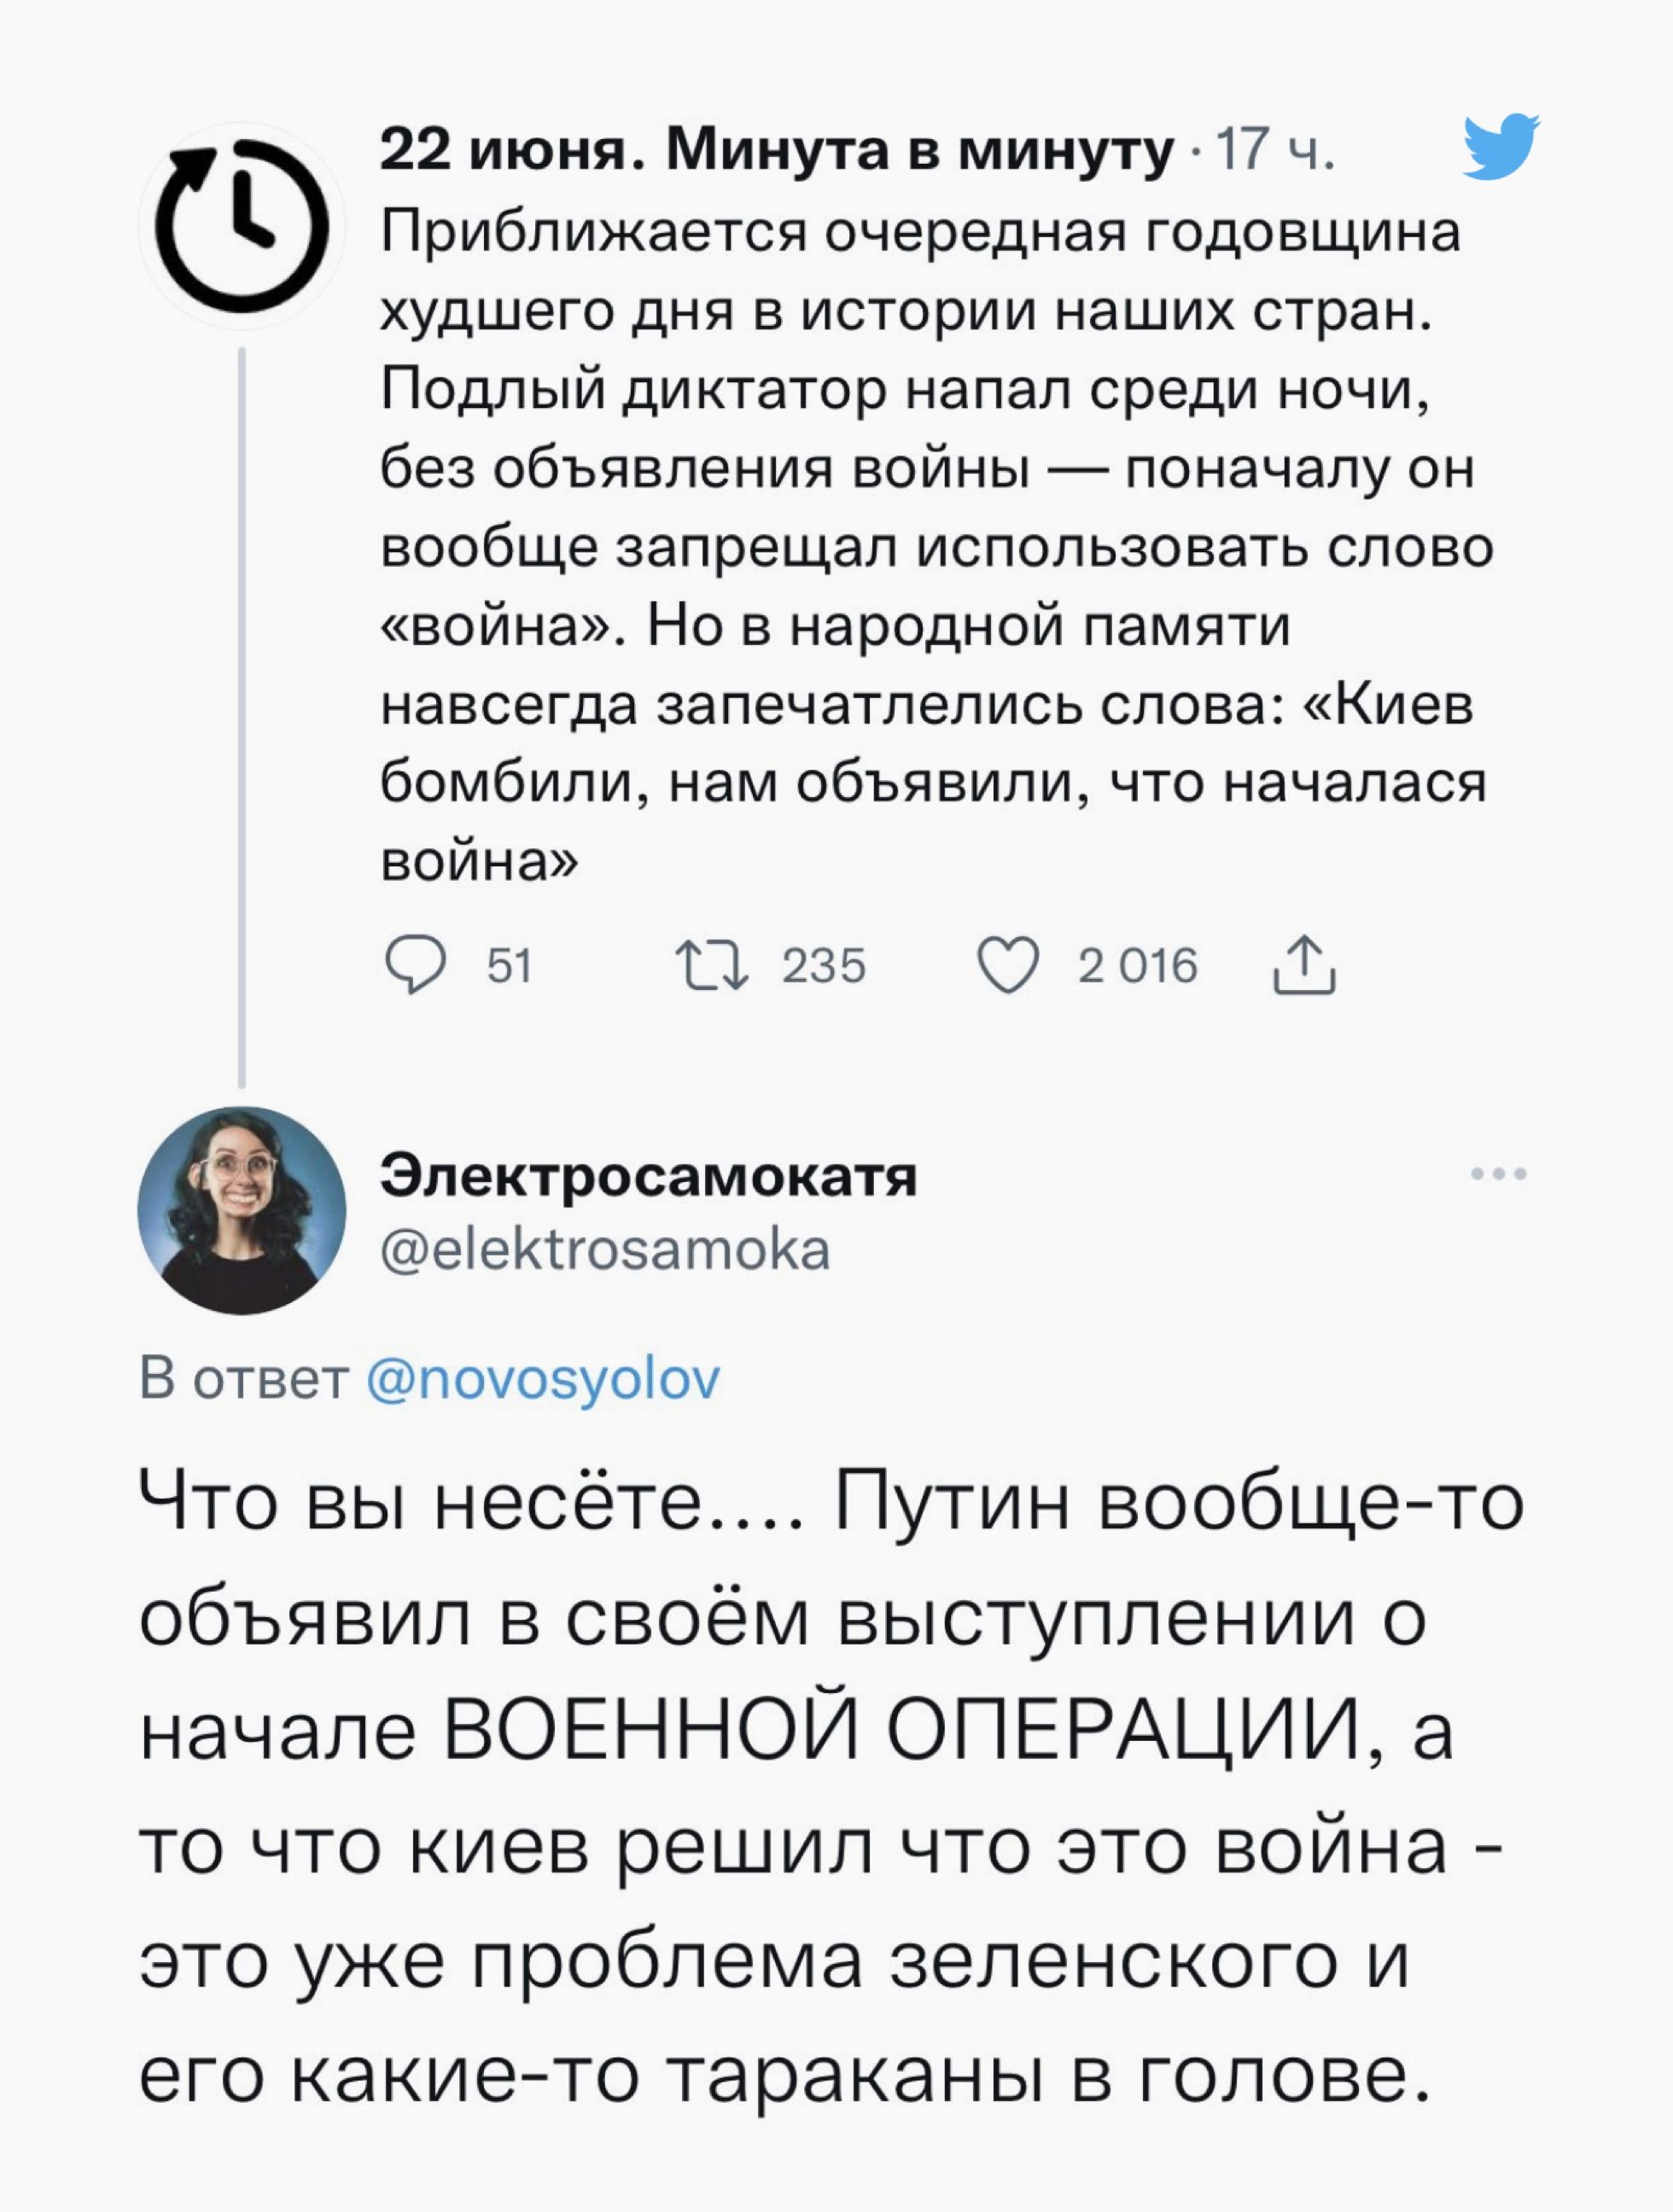Image resolution: width=1673 pixels, height=2212 pixels.
Task: Open the «22 июня. Минута в минуту» account name
Action: click(777, 151)
